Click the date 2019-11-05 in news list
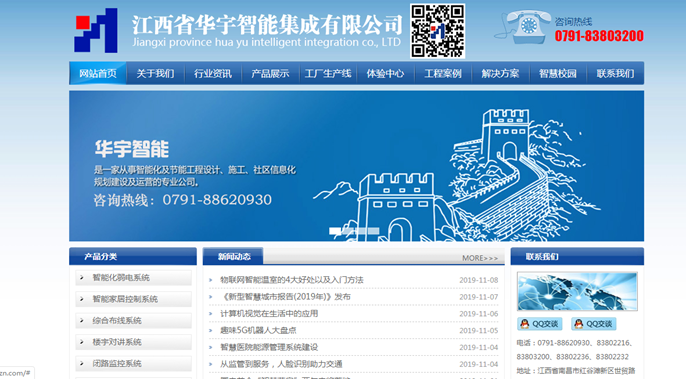This screenshot has height=379, width=686. click(479, 330)
